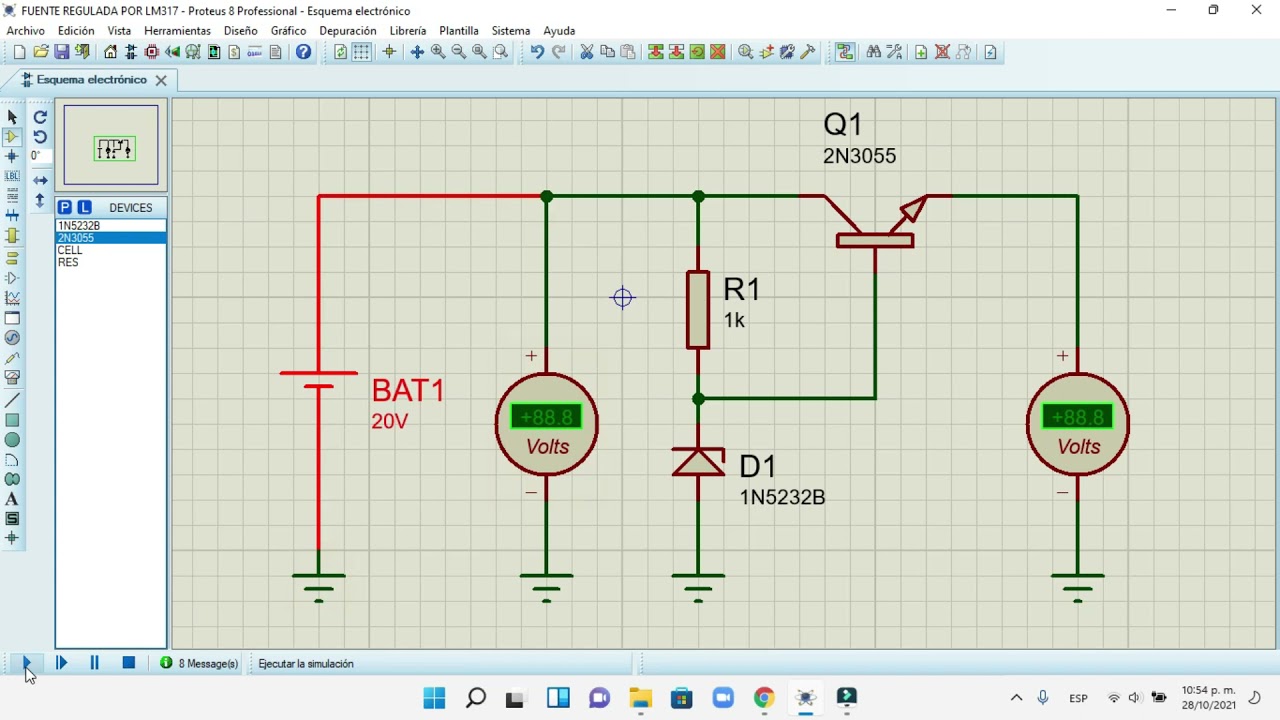Screen dimensions: 1280x720
Task: Rotate component clockwise
Action: click(x=40, y=117)
